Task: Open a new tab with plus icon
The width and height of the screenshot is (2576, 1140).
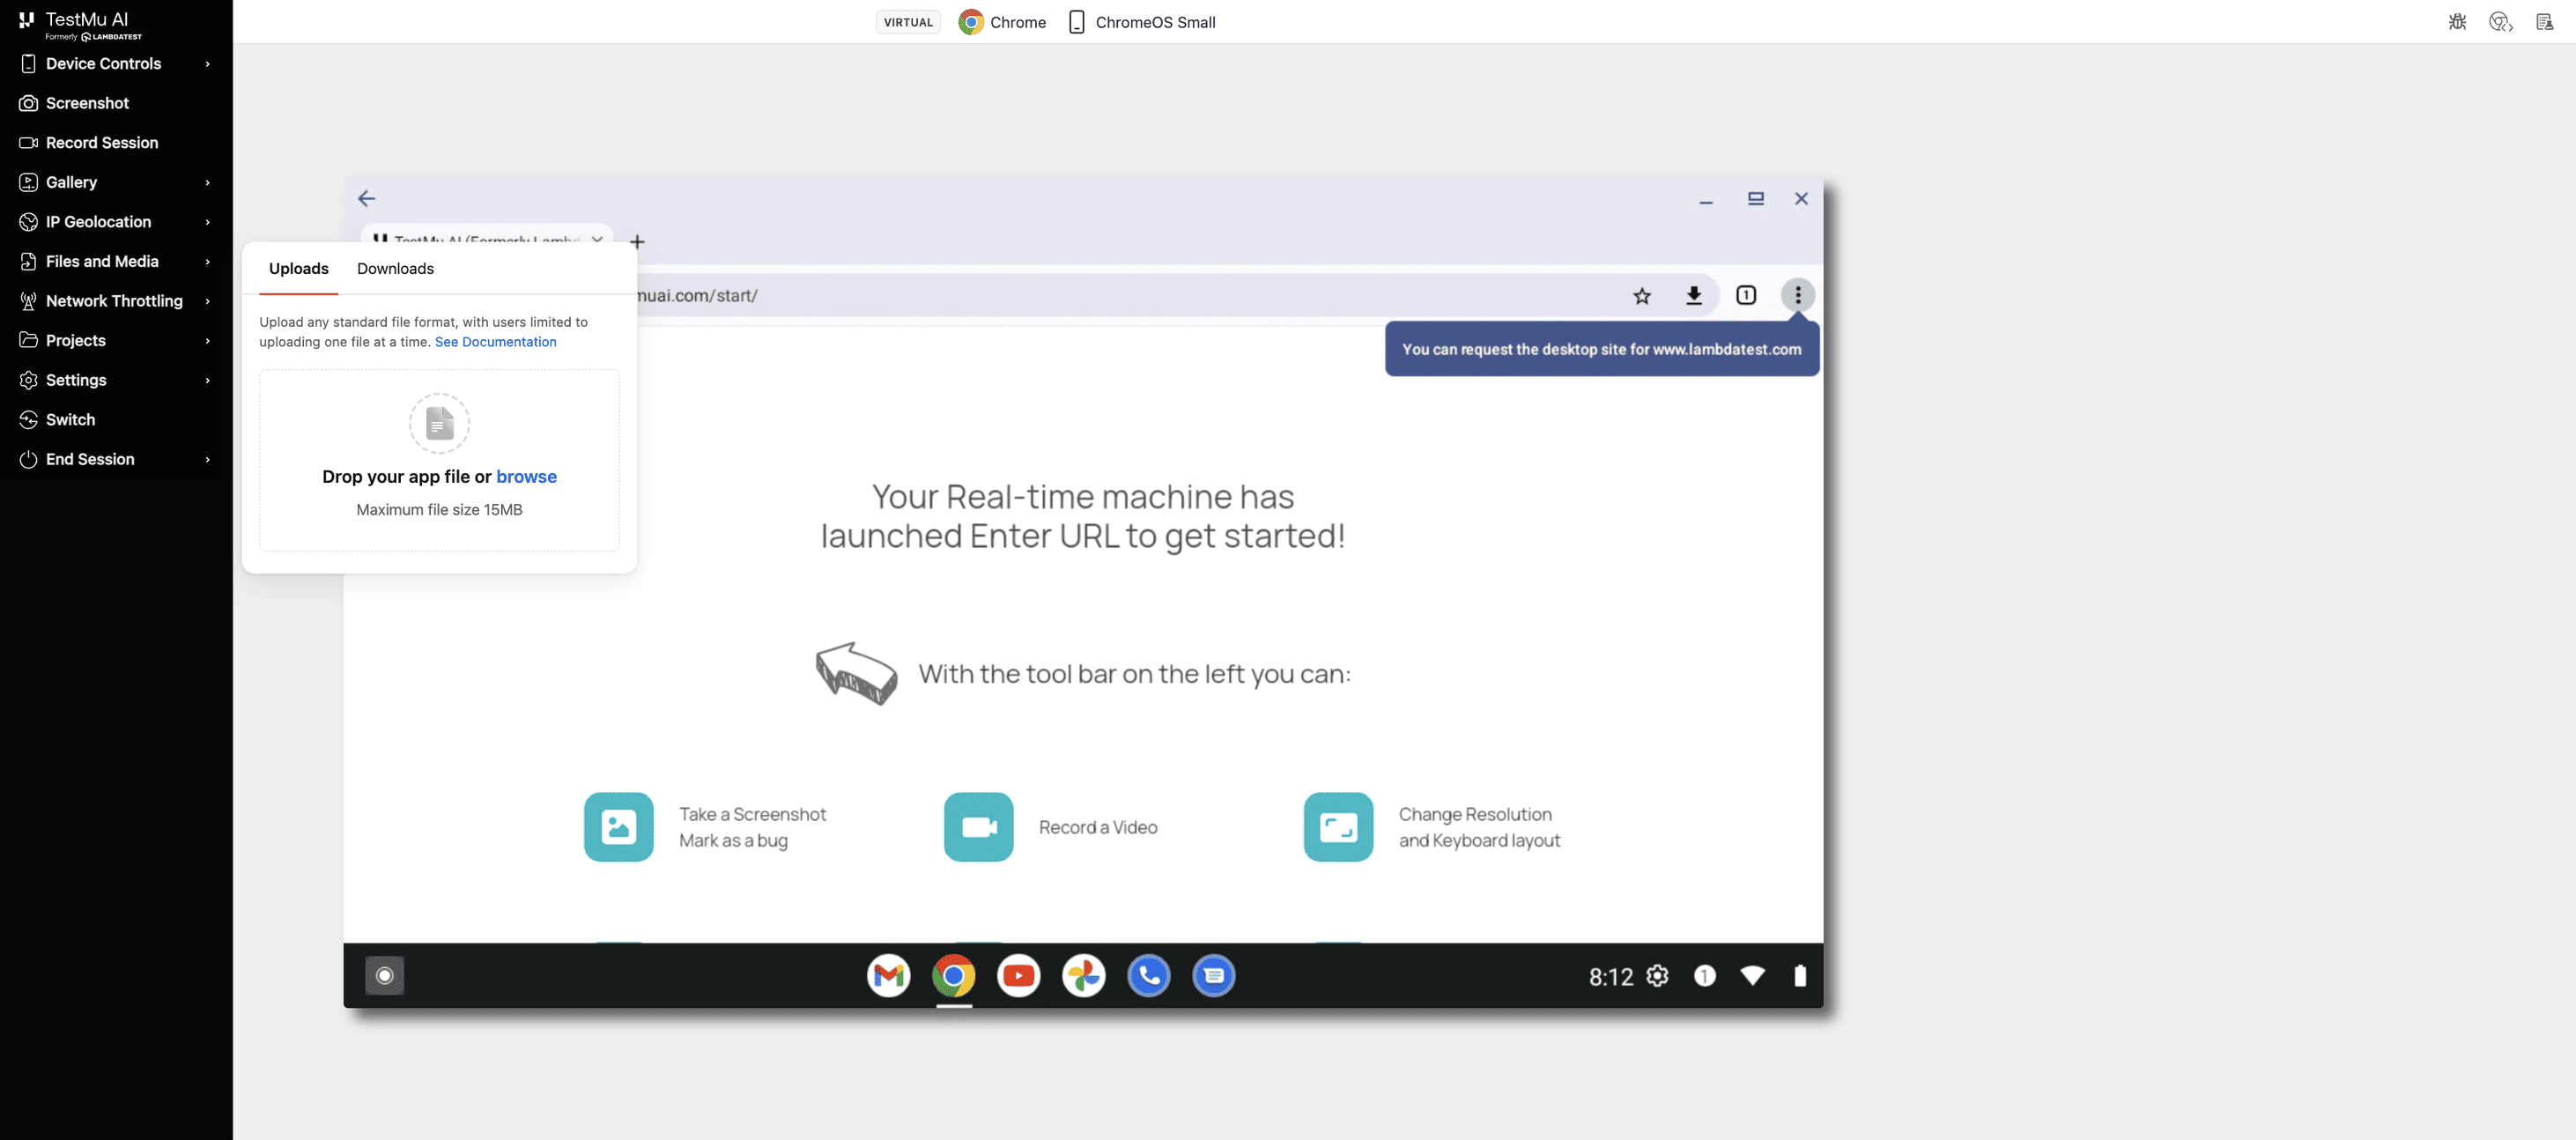Action: pyautogui.click(x=637, y=242)
